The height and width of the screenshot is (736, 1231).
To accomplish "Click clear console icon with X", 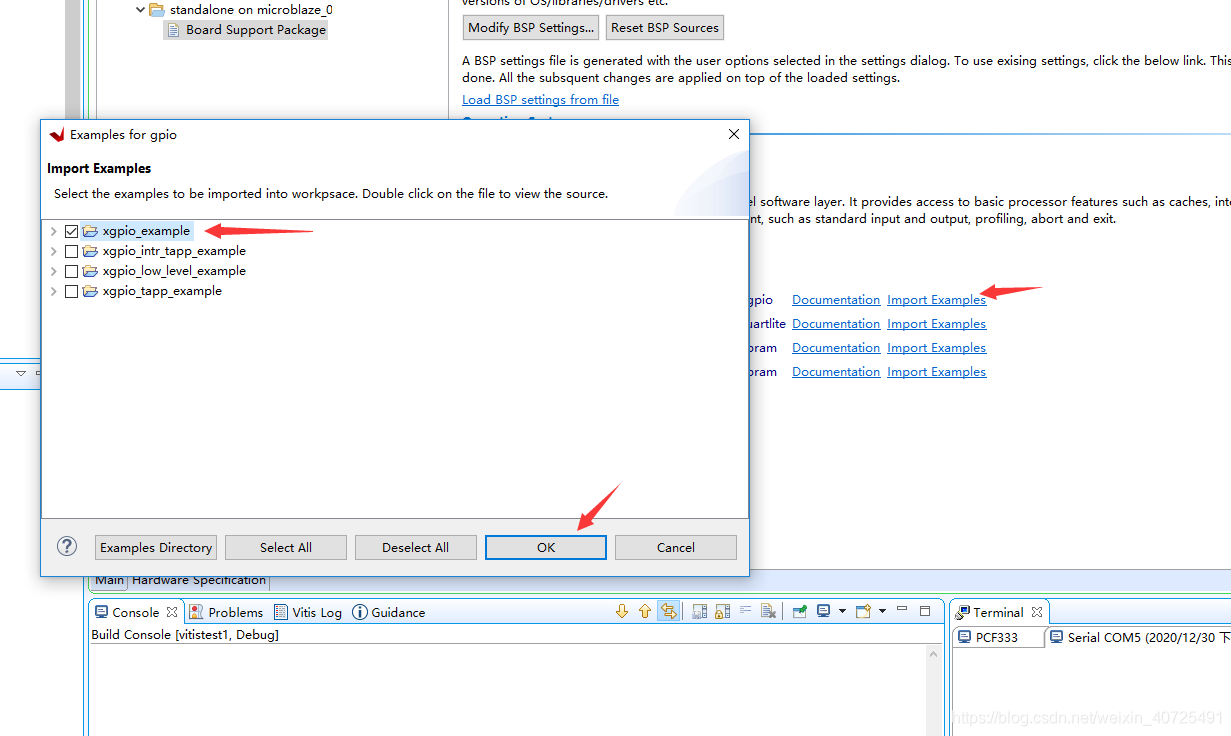I will [768, 611].
